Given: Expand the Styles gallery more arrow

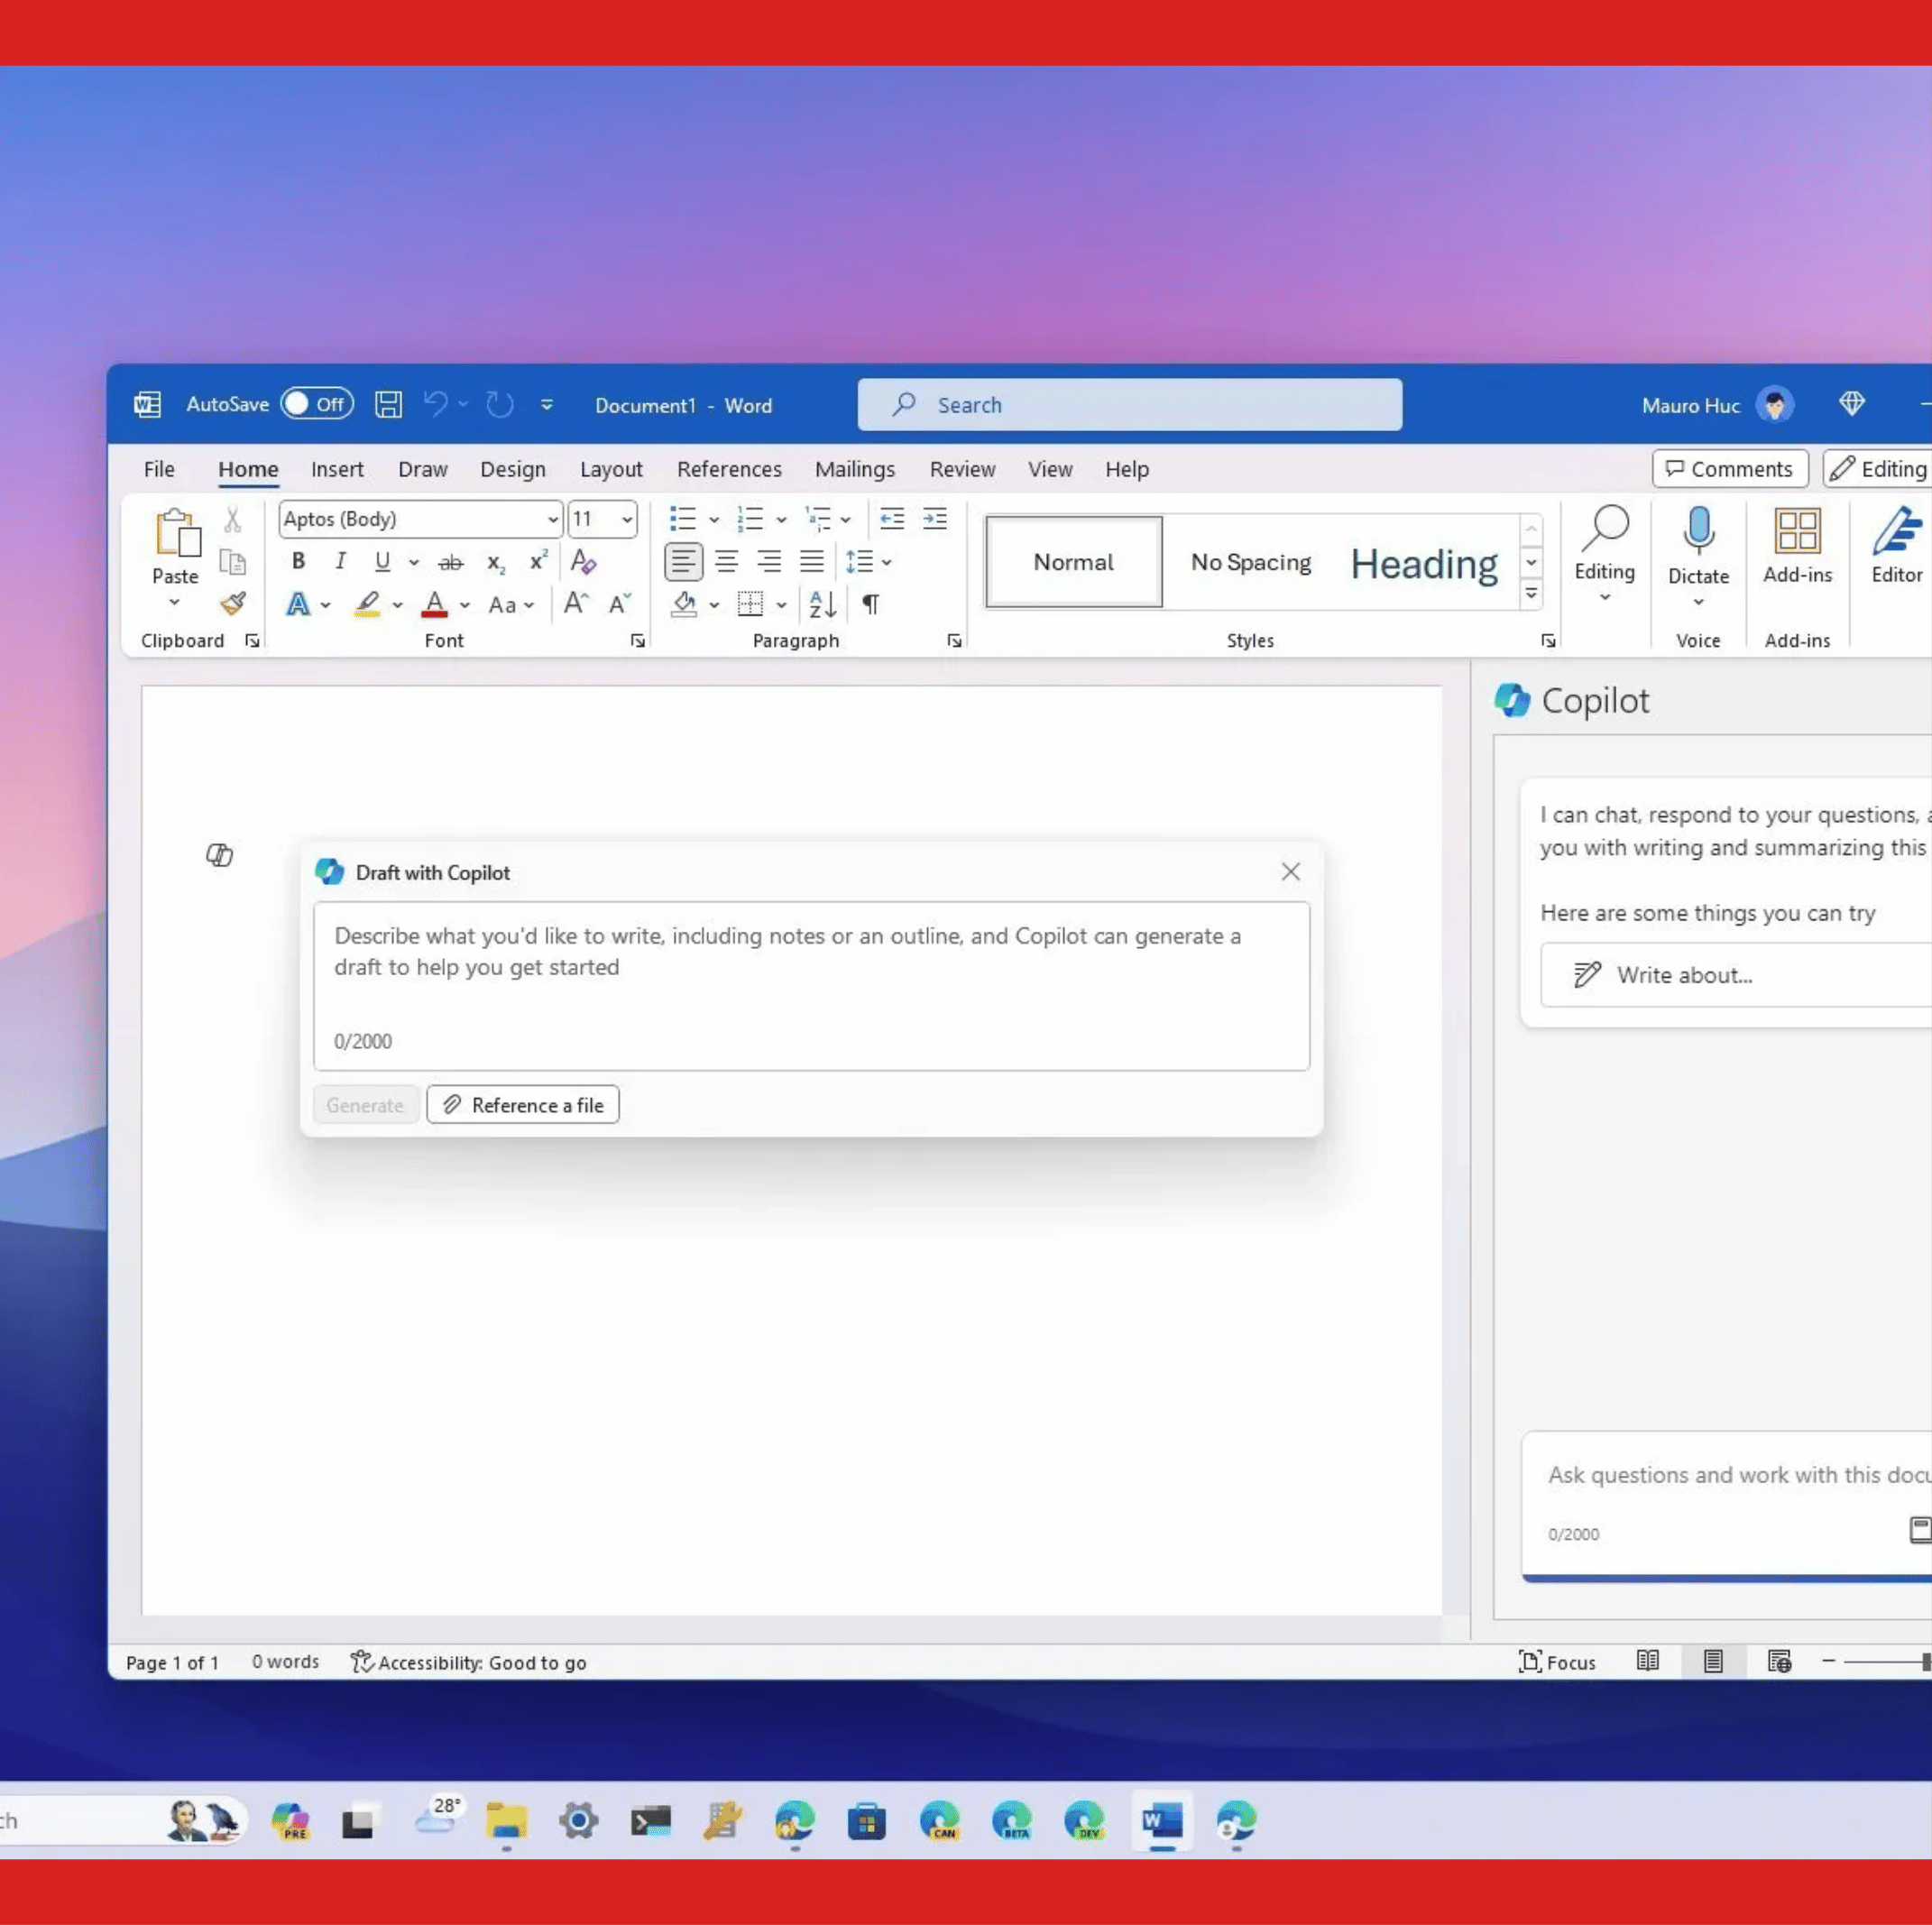Looking at the screenshot, I should (x=1531, y=595).
